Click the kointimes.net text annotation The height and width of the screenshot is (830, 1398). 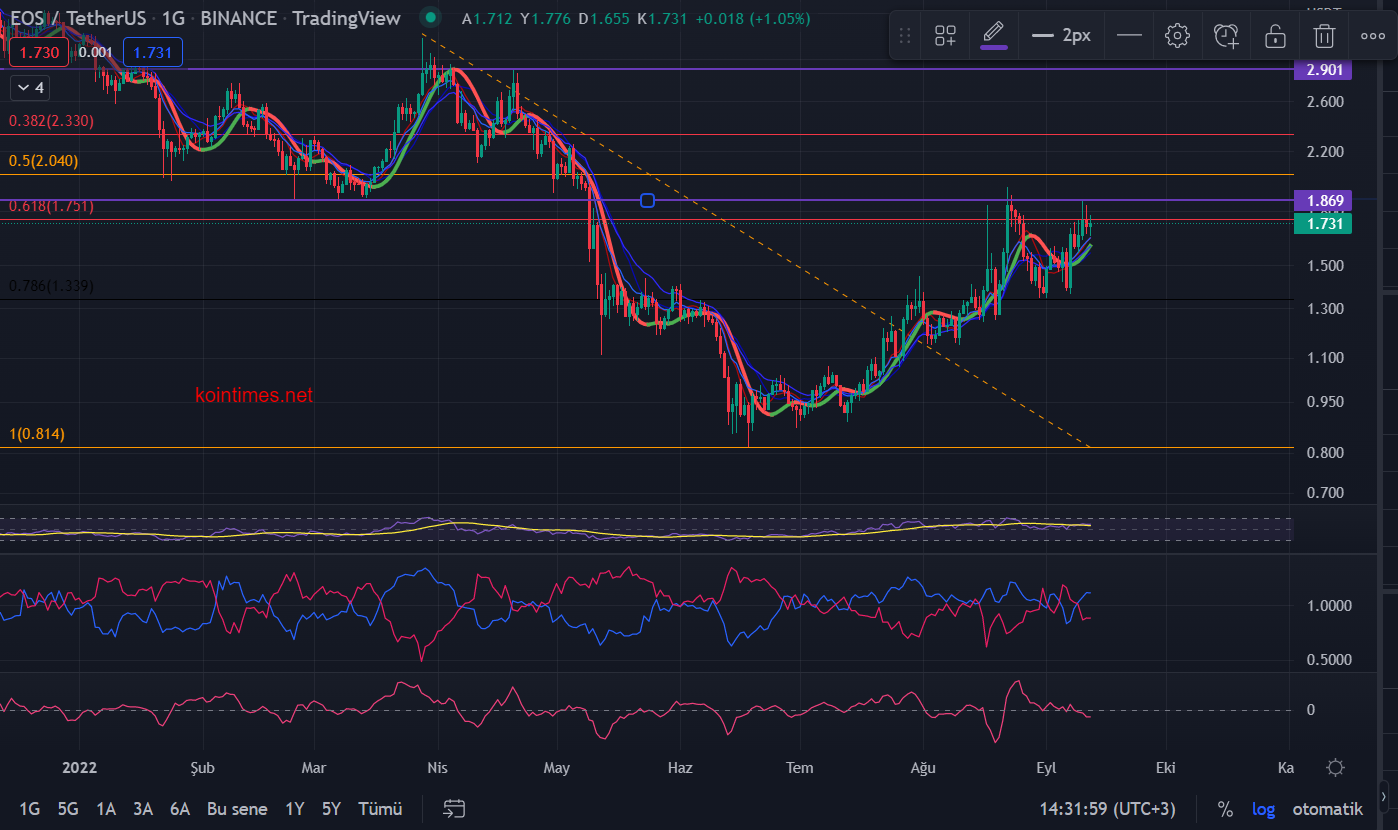253,395
